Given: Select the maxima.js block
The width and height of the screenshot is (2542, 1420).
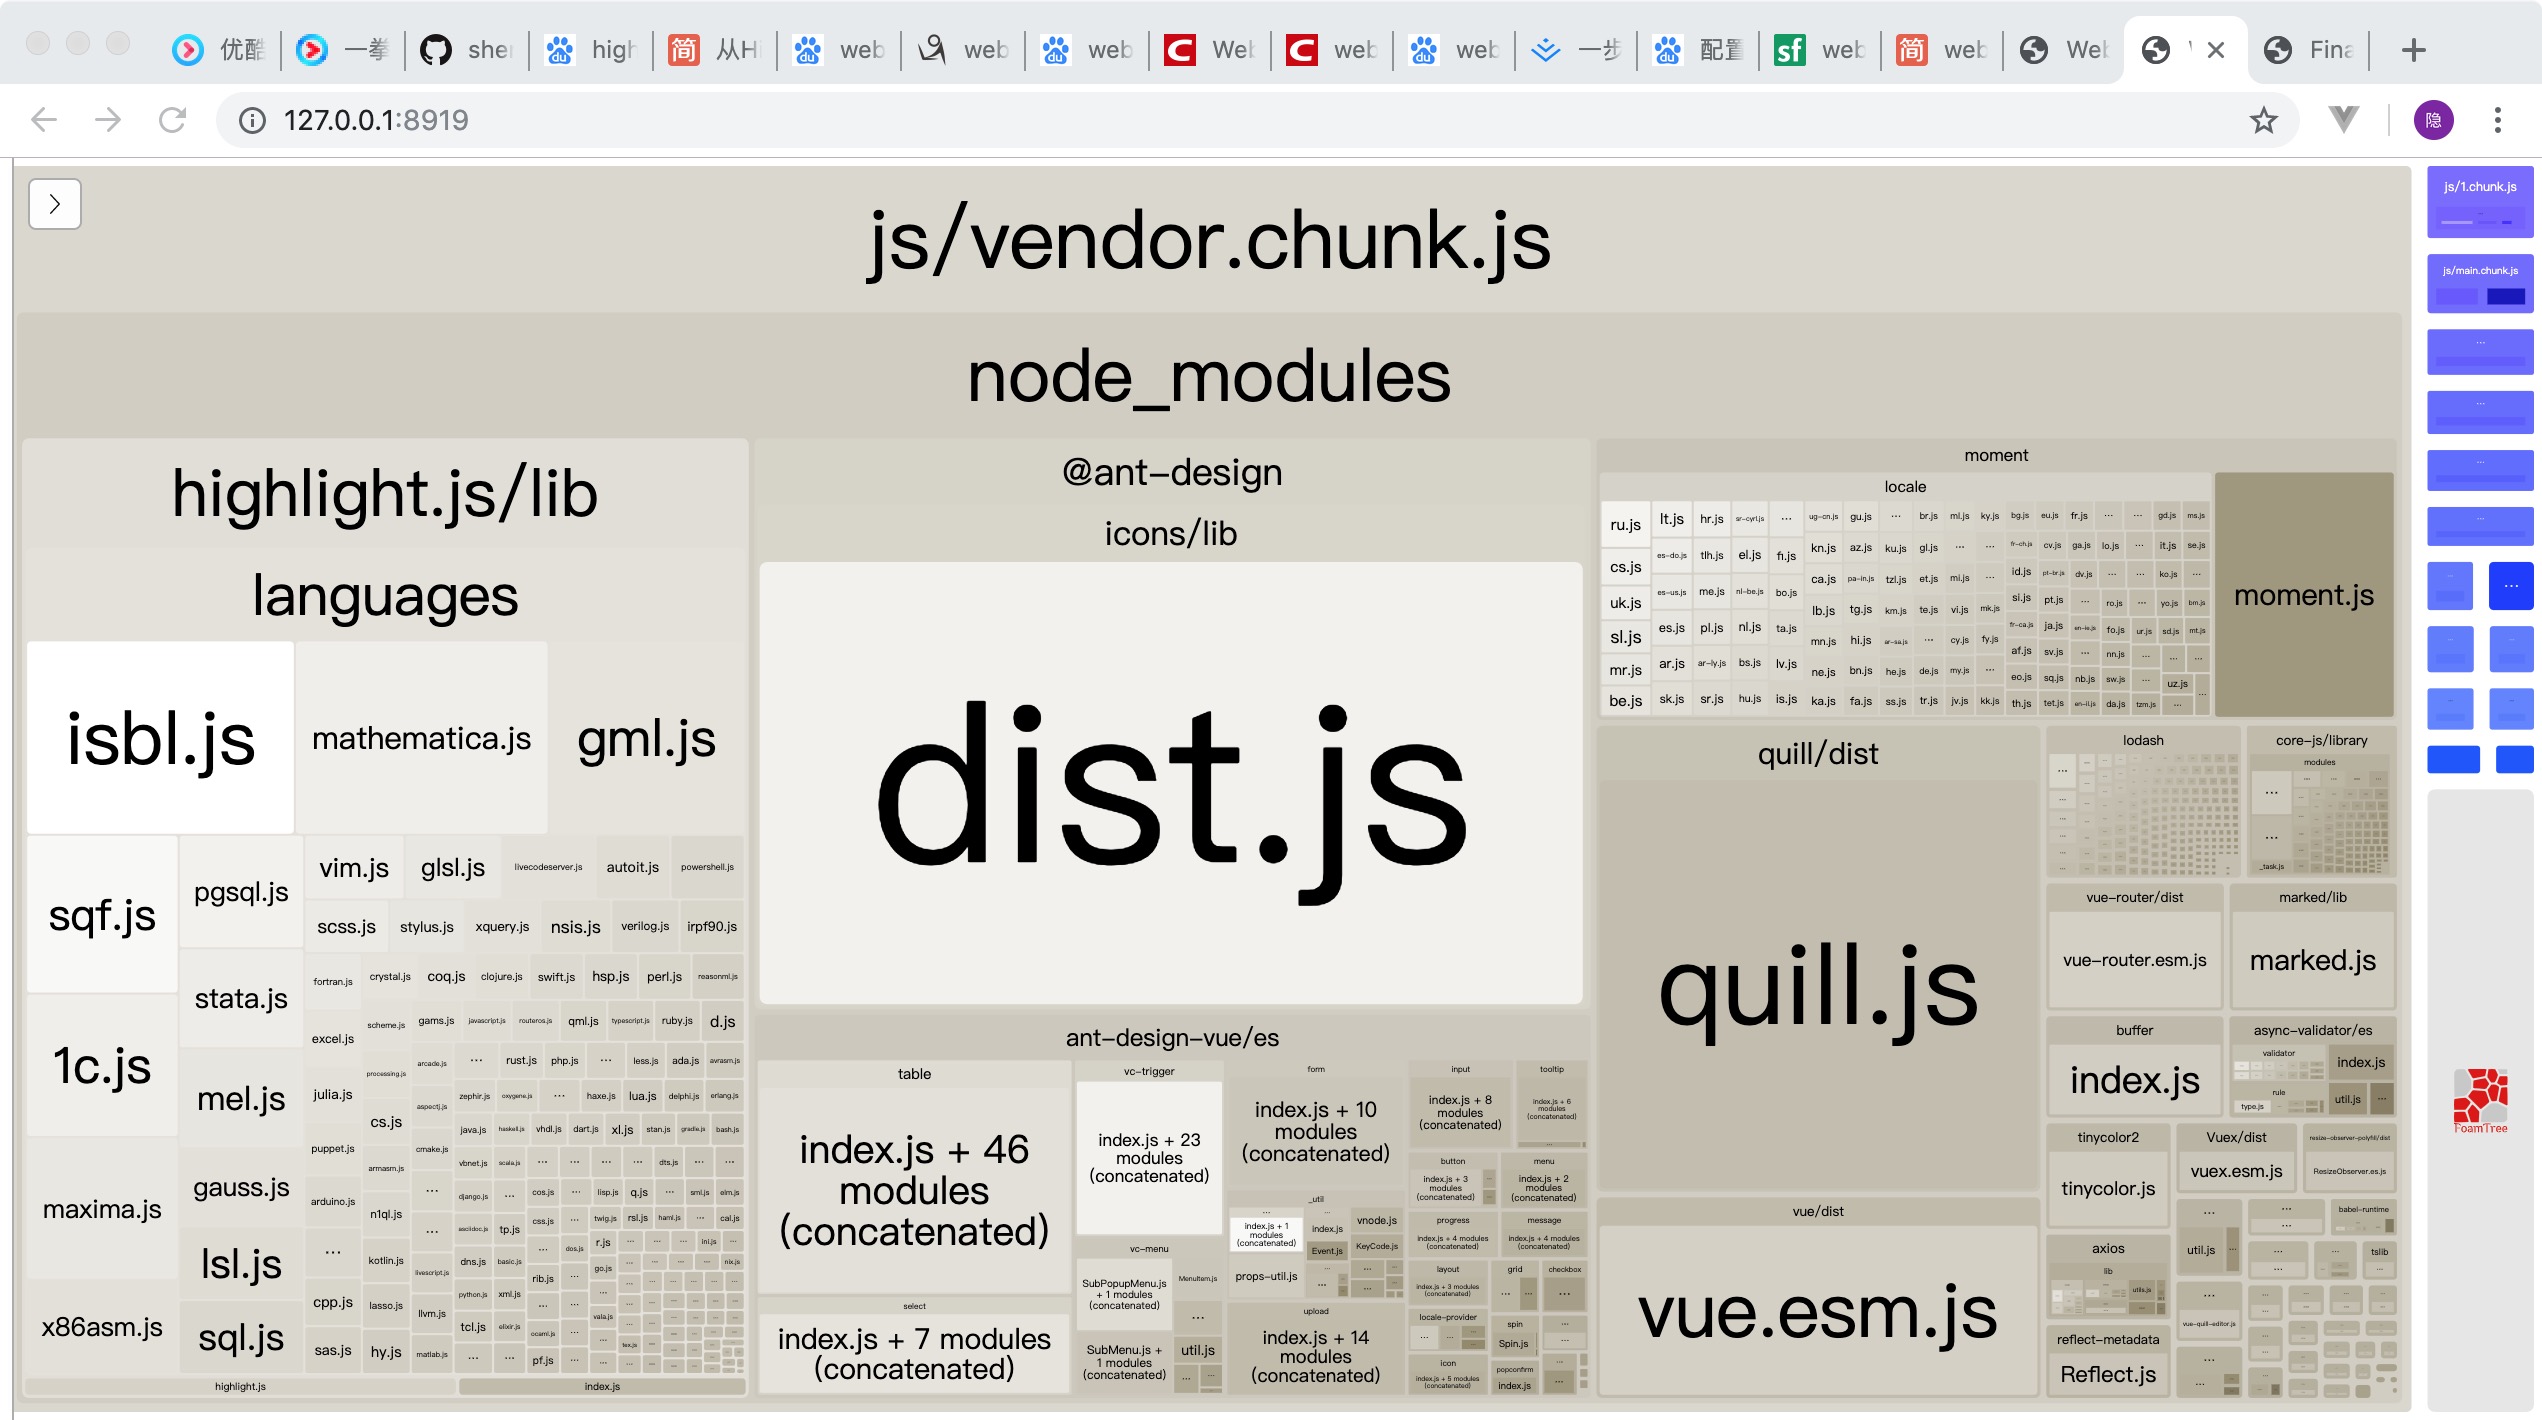Looking at the screenshot, I should pyautogui.click(x=102, y=1209).
